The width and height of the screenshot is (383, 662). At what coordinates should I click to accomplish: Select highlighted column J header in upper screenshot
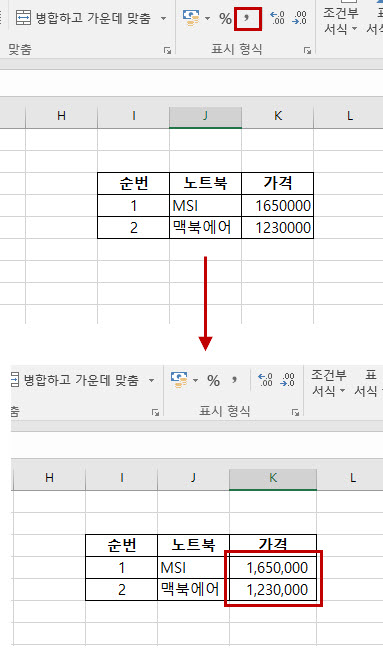[205, 116]
